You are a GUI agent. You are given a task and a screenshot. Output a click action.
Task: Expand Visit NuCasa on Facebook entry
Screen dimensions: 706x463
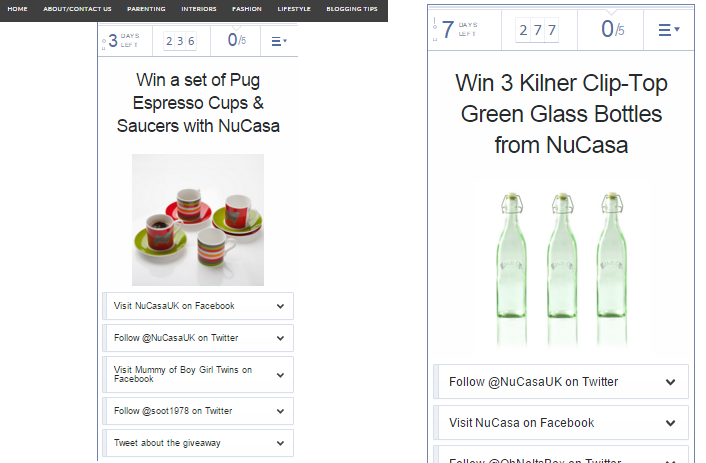(x=561, y=423)
